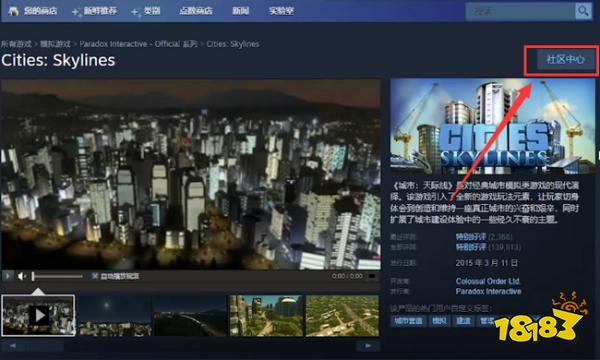Click the thumbnail strip scrollbar handle

coord(45,346)
